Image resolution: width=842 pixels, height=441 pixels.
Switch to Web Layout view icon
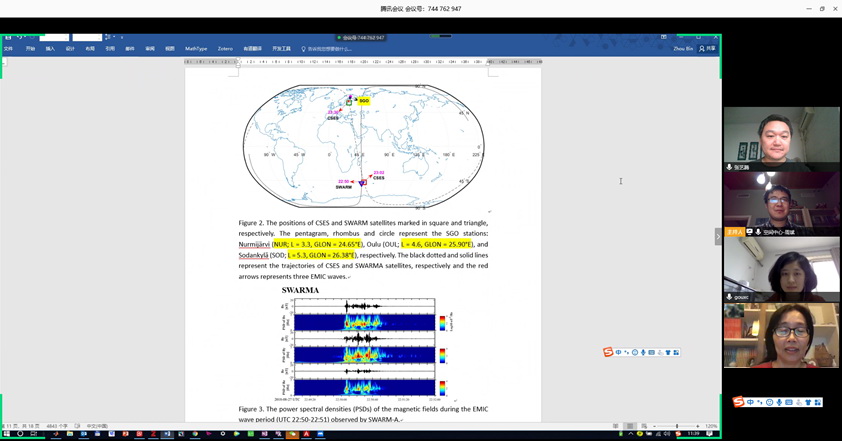[644, 426]
